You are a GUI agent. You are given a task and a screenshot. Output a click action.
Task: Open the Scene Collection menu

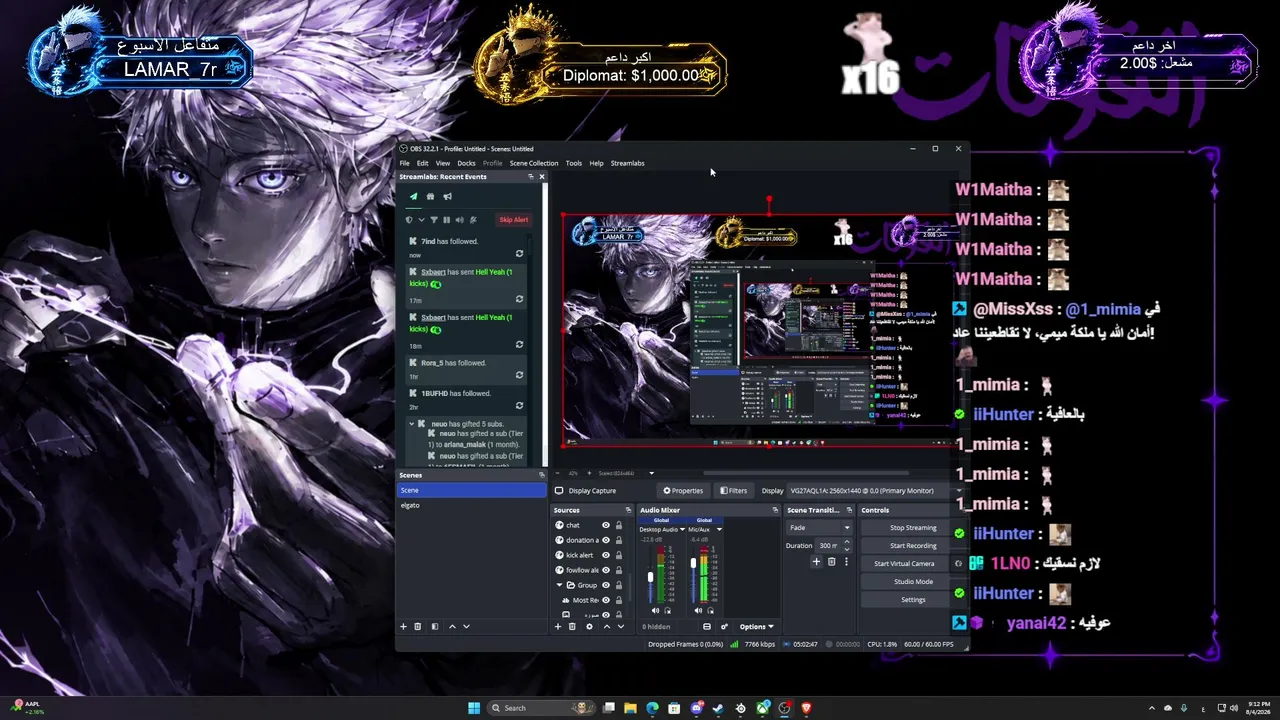534,163
